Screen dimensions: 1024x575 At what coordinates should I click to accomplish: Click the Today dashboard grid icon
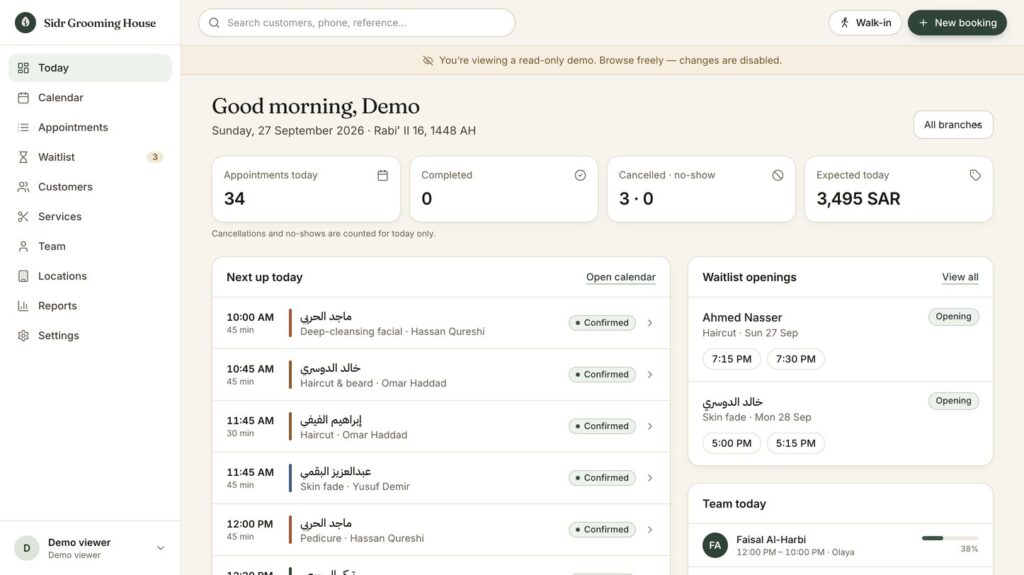24,68
